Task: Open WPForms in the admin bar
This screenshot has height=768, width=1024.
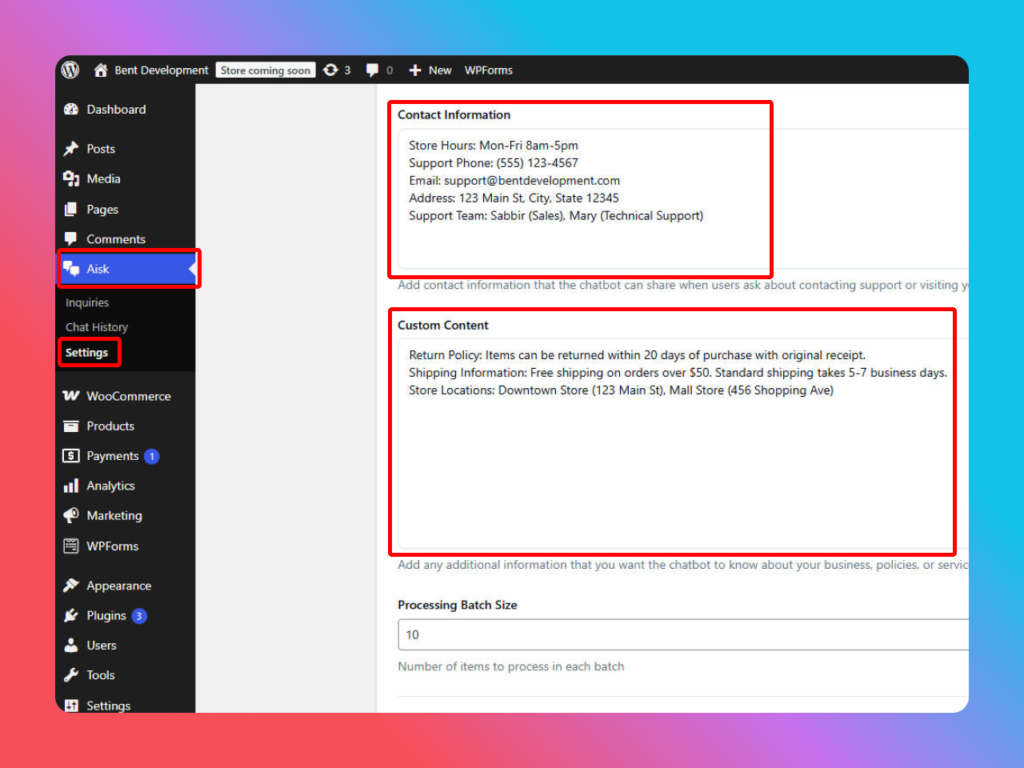Action: (488, 70)
